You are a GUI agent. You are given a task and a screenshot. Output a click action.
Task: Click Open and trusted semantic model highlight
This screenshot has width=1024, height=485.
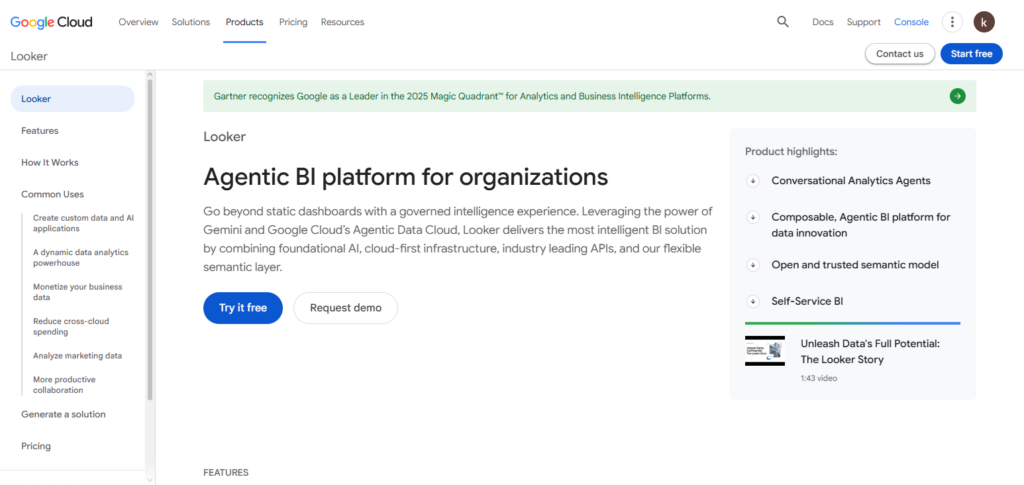tap(855, 265)
